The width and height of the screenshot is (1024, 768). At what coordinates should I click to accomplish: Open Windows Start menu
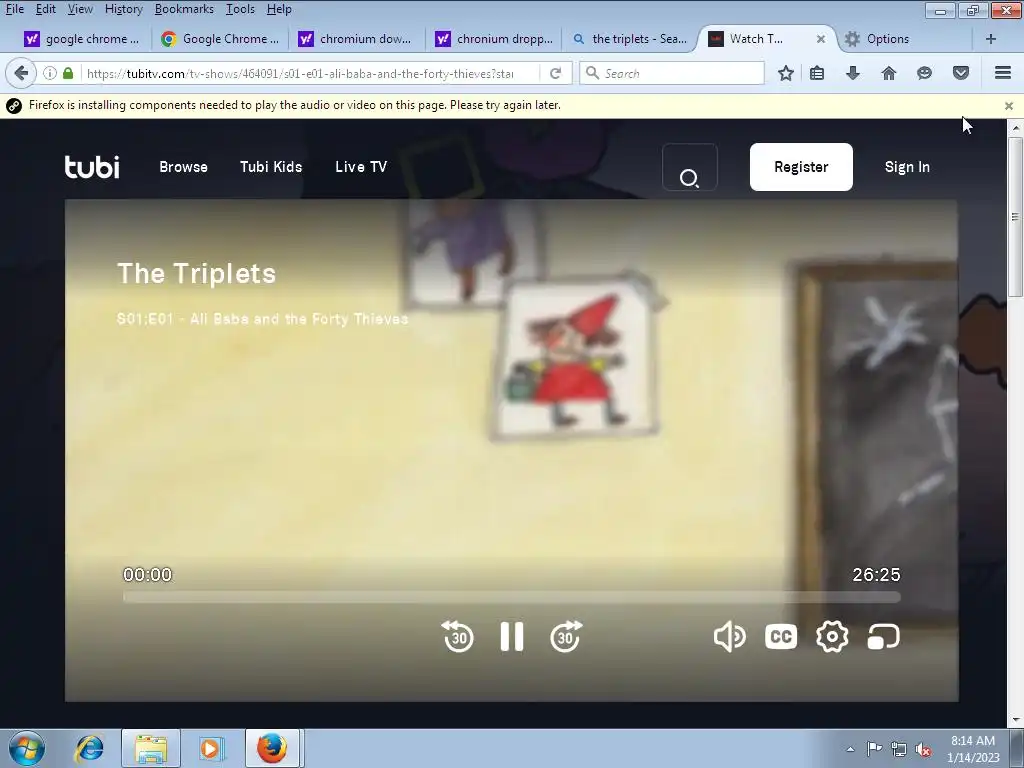pos(26,748)
